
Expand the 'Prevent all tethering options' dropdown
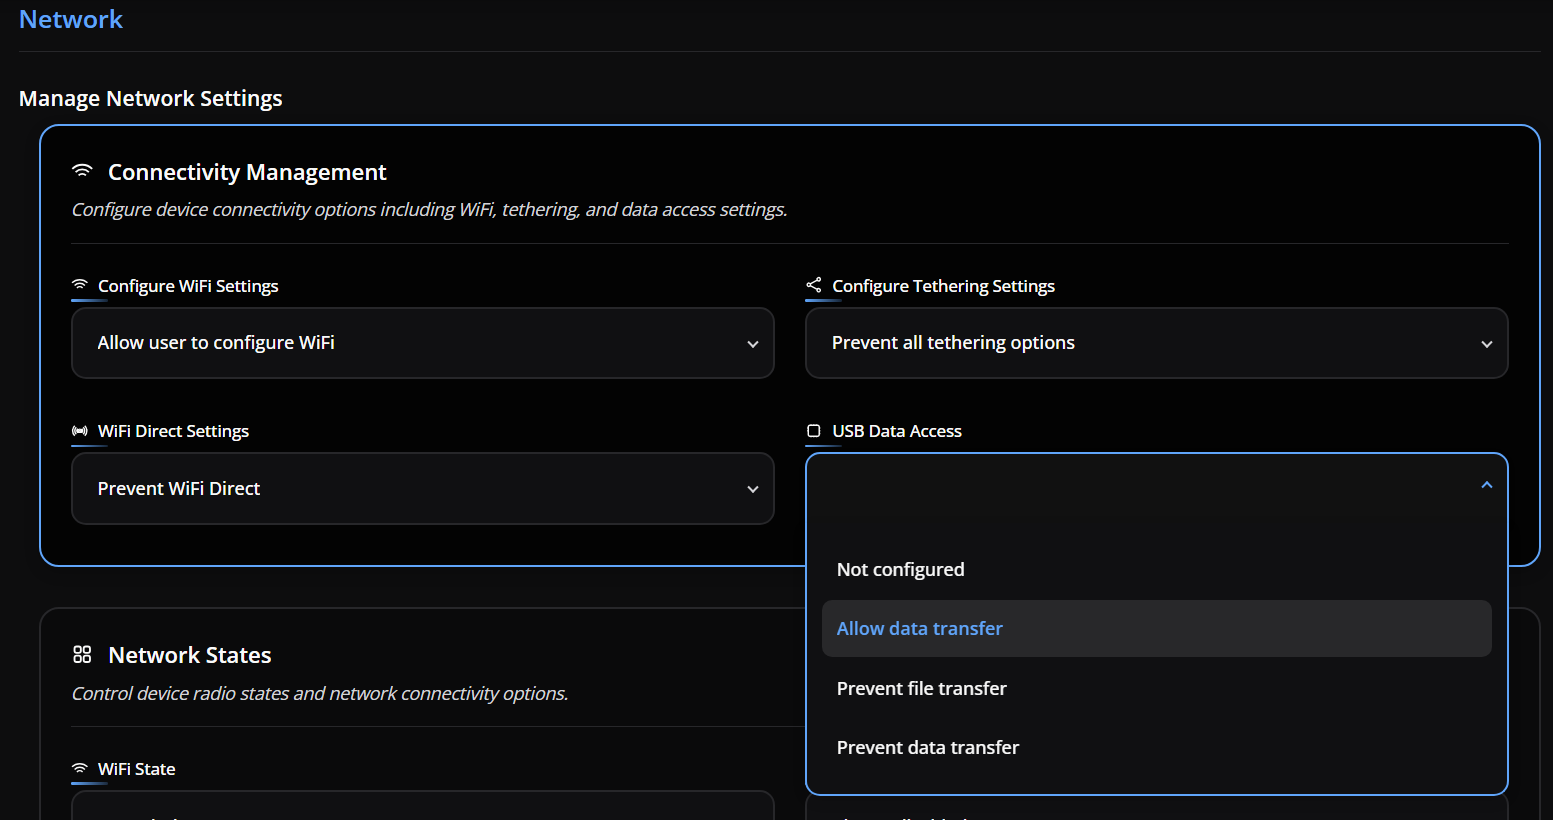(x=1156, y=343)
